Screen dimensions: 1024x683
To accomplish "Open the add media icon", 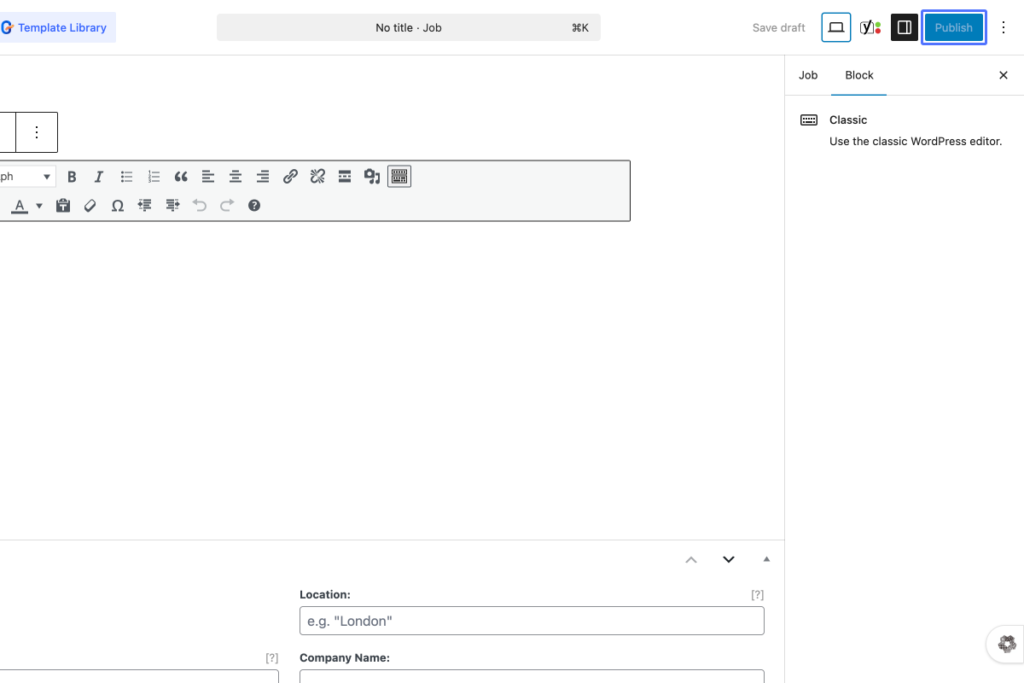I will [x=372, y=176].
